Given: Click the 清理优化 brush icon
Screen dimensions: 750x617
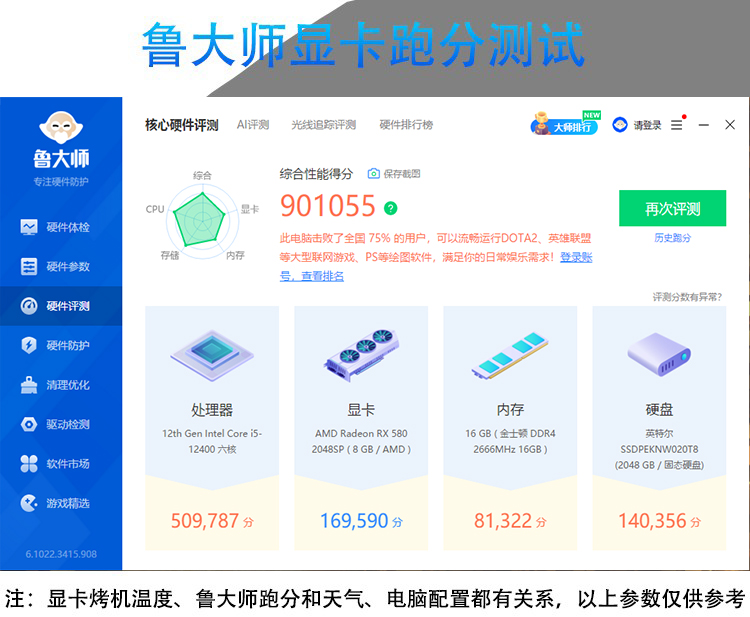Looking at the screenshot, I should tap(29, 385).
